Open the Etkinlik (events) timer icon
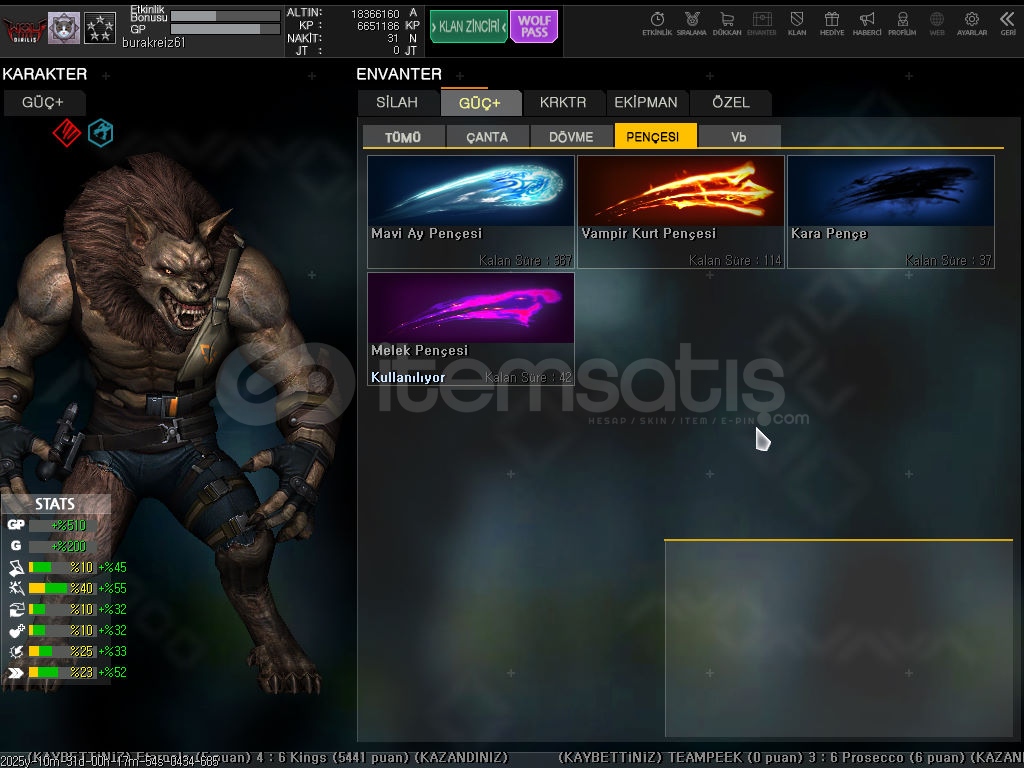Viewport: 1024px width, 768px height. (x=657, y=24)
